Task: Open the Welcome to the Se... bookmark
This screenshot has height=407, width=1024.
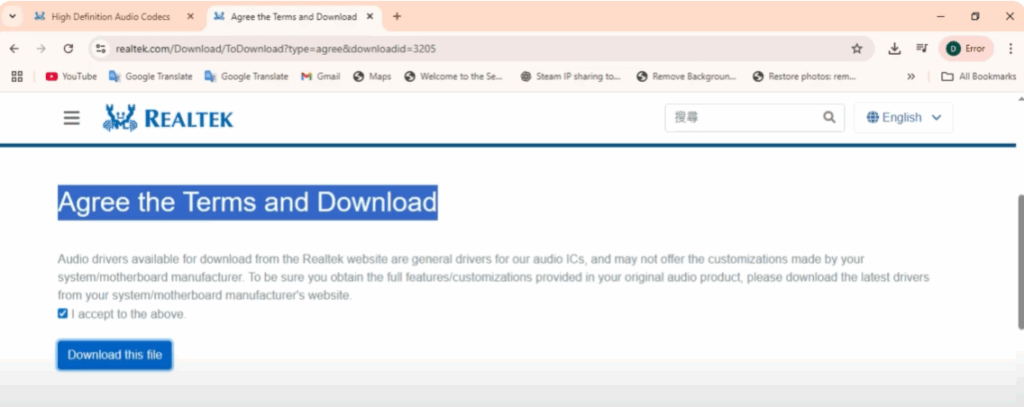Action: (455, 76)
